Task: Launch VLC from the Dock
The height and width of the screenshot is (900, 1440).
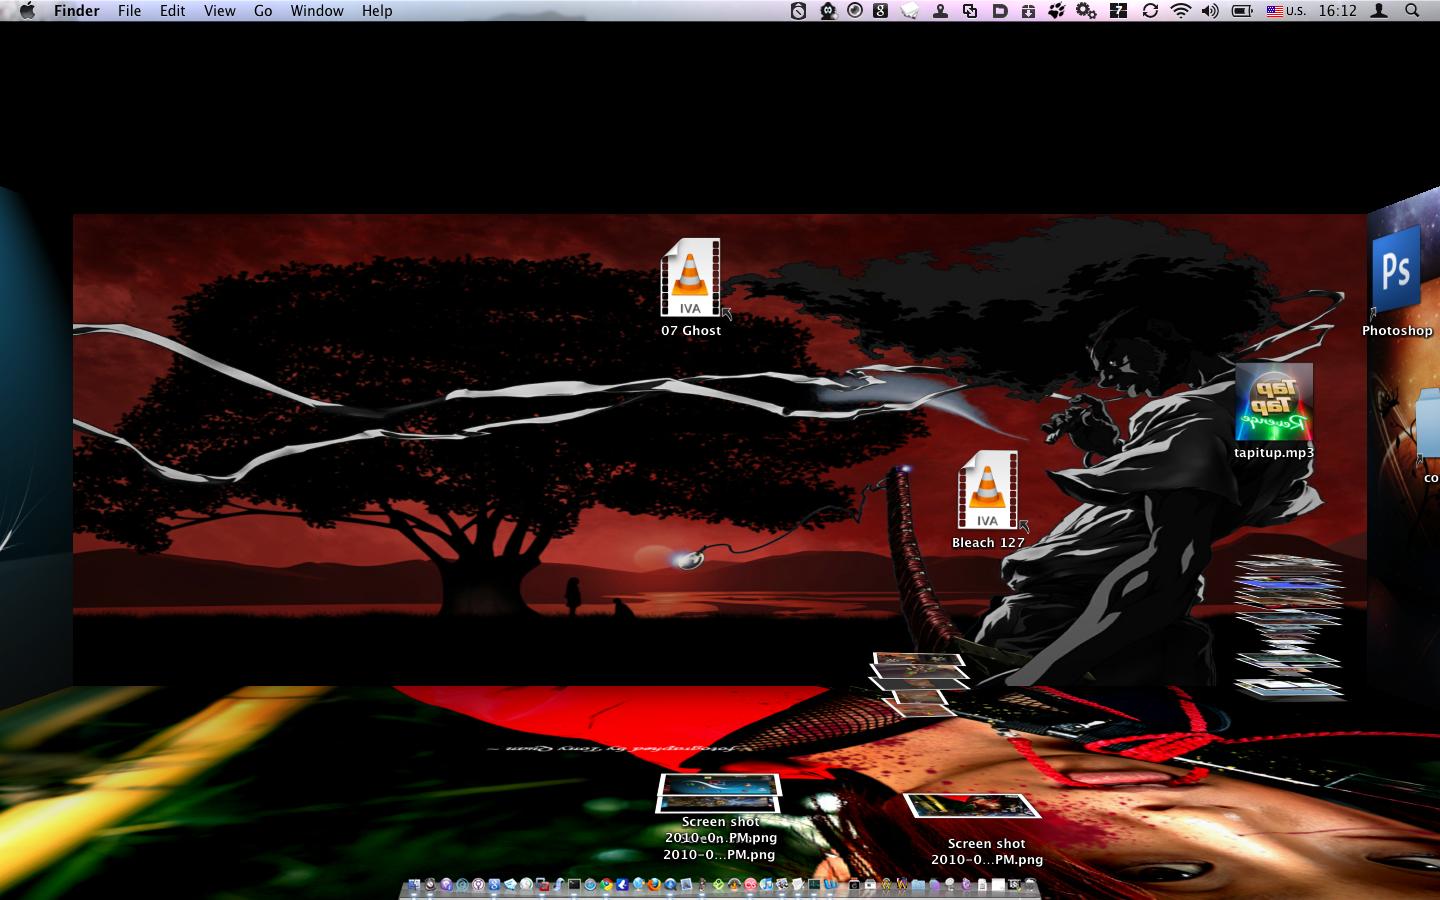Action: 733,885
